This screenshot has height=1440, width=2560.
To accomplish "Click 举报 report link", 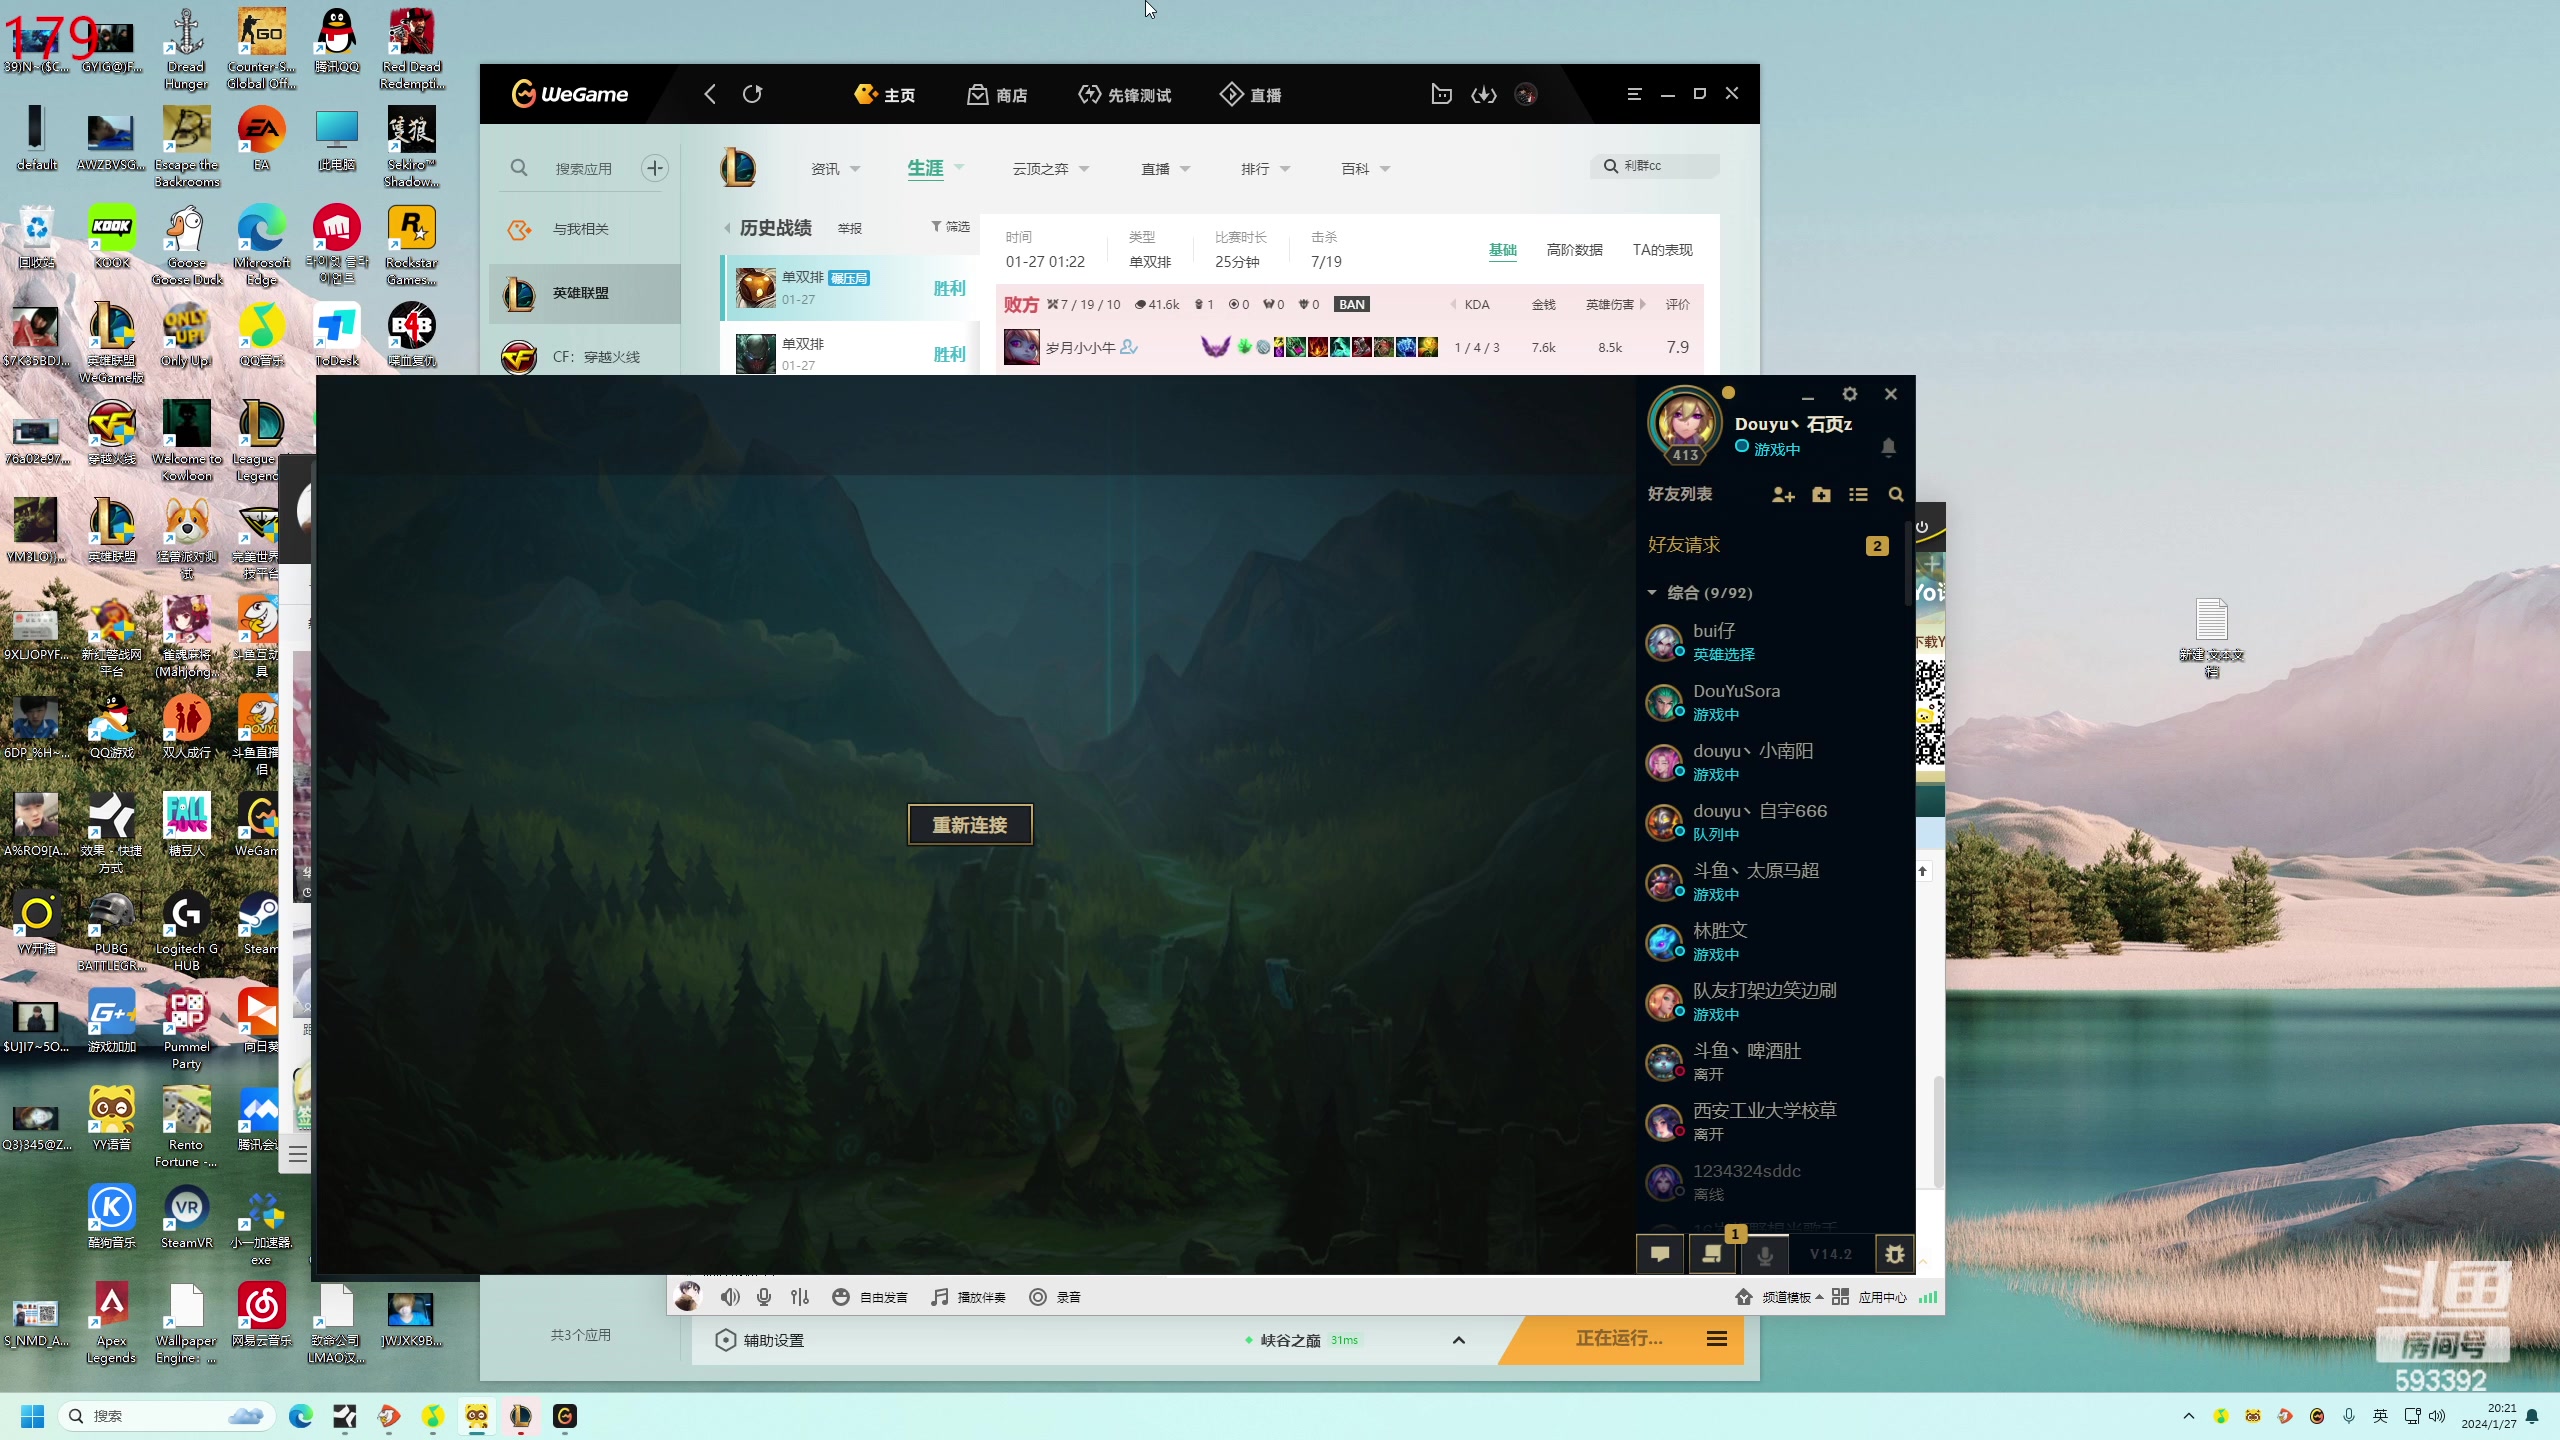I will coord(849,228).
